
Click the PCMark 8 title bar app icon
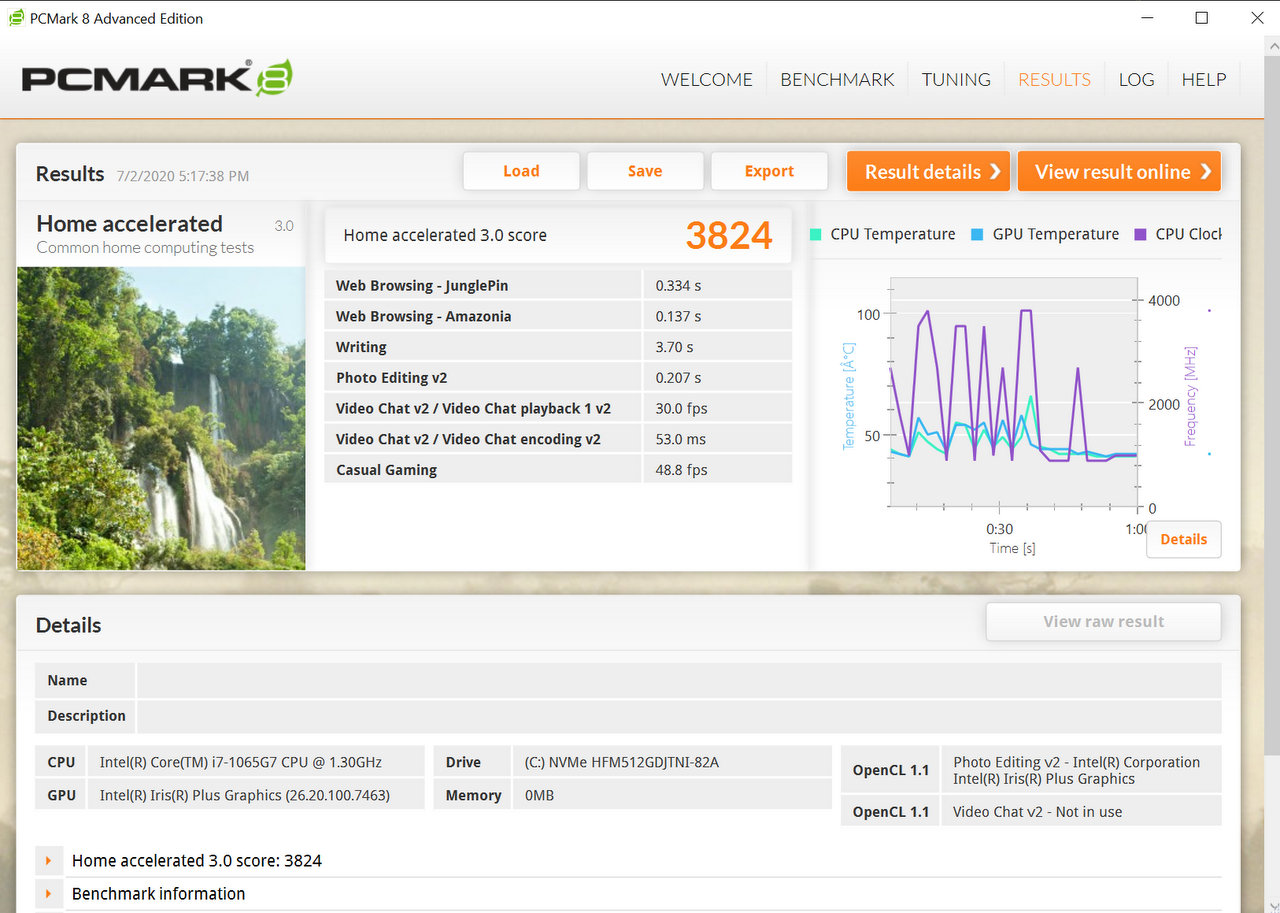tap(16, 18)
